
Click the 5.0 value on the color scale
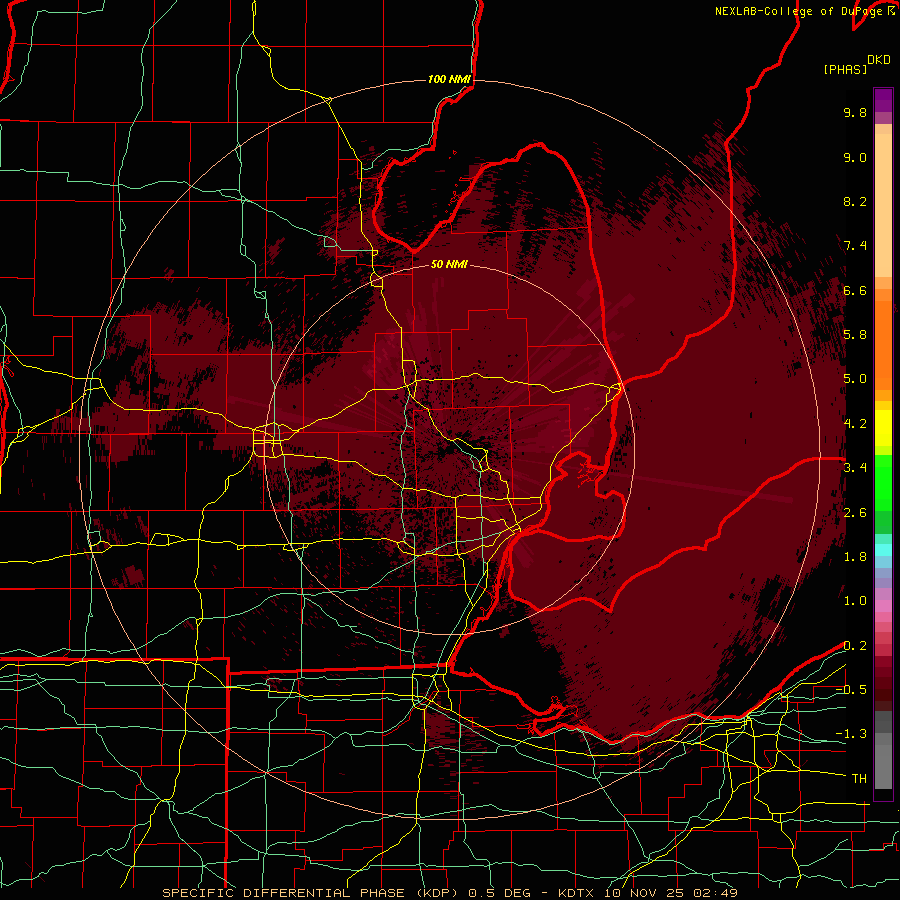(x=855, y=379)
